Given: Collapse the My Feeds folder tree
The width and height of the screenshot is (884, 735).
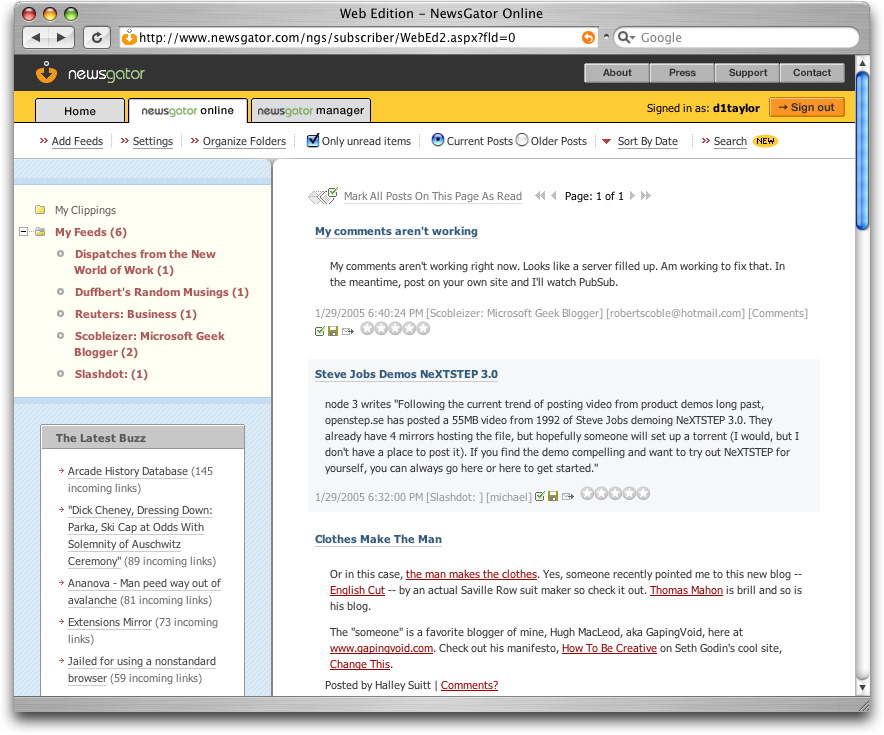Looking at the screenshot, I should pos(23,232).
